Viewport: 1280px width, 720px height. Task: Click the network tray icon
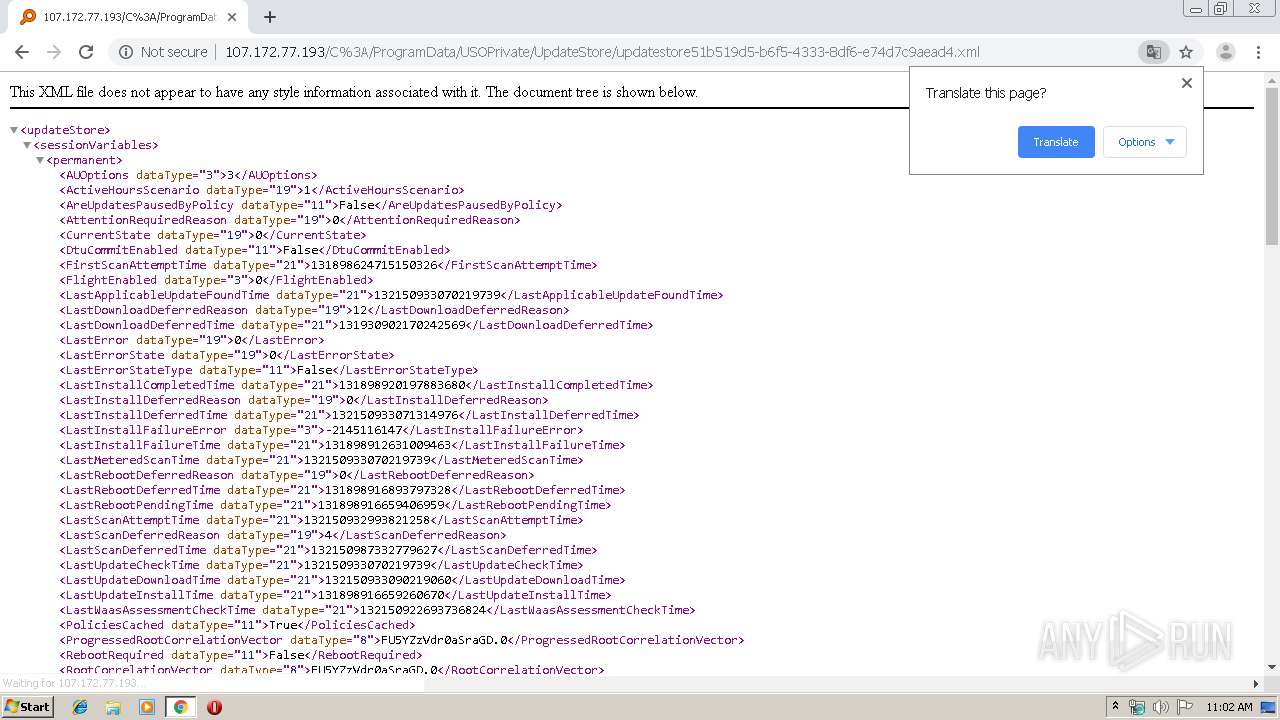point(1137,707)
